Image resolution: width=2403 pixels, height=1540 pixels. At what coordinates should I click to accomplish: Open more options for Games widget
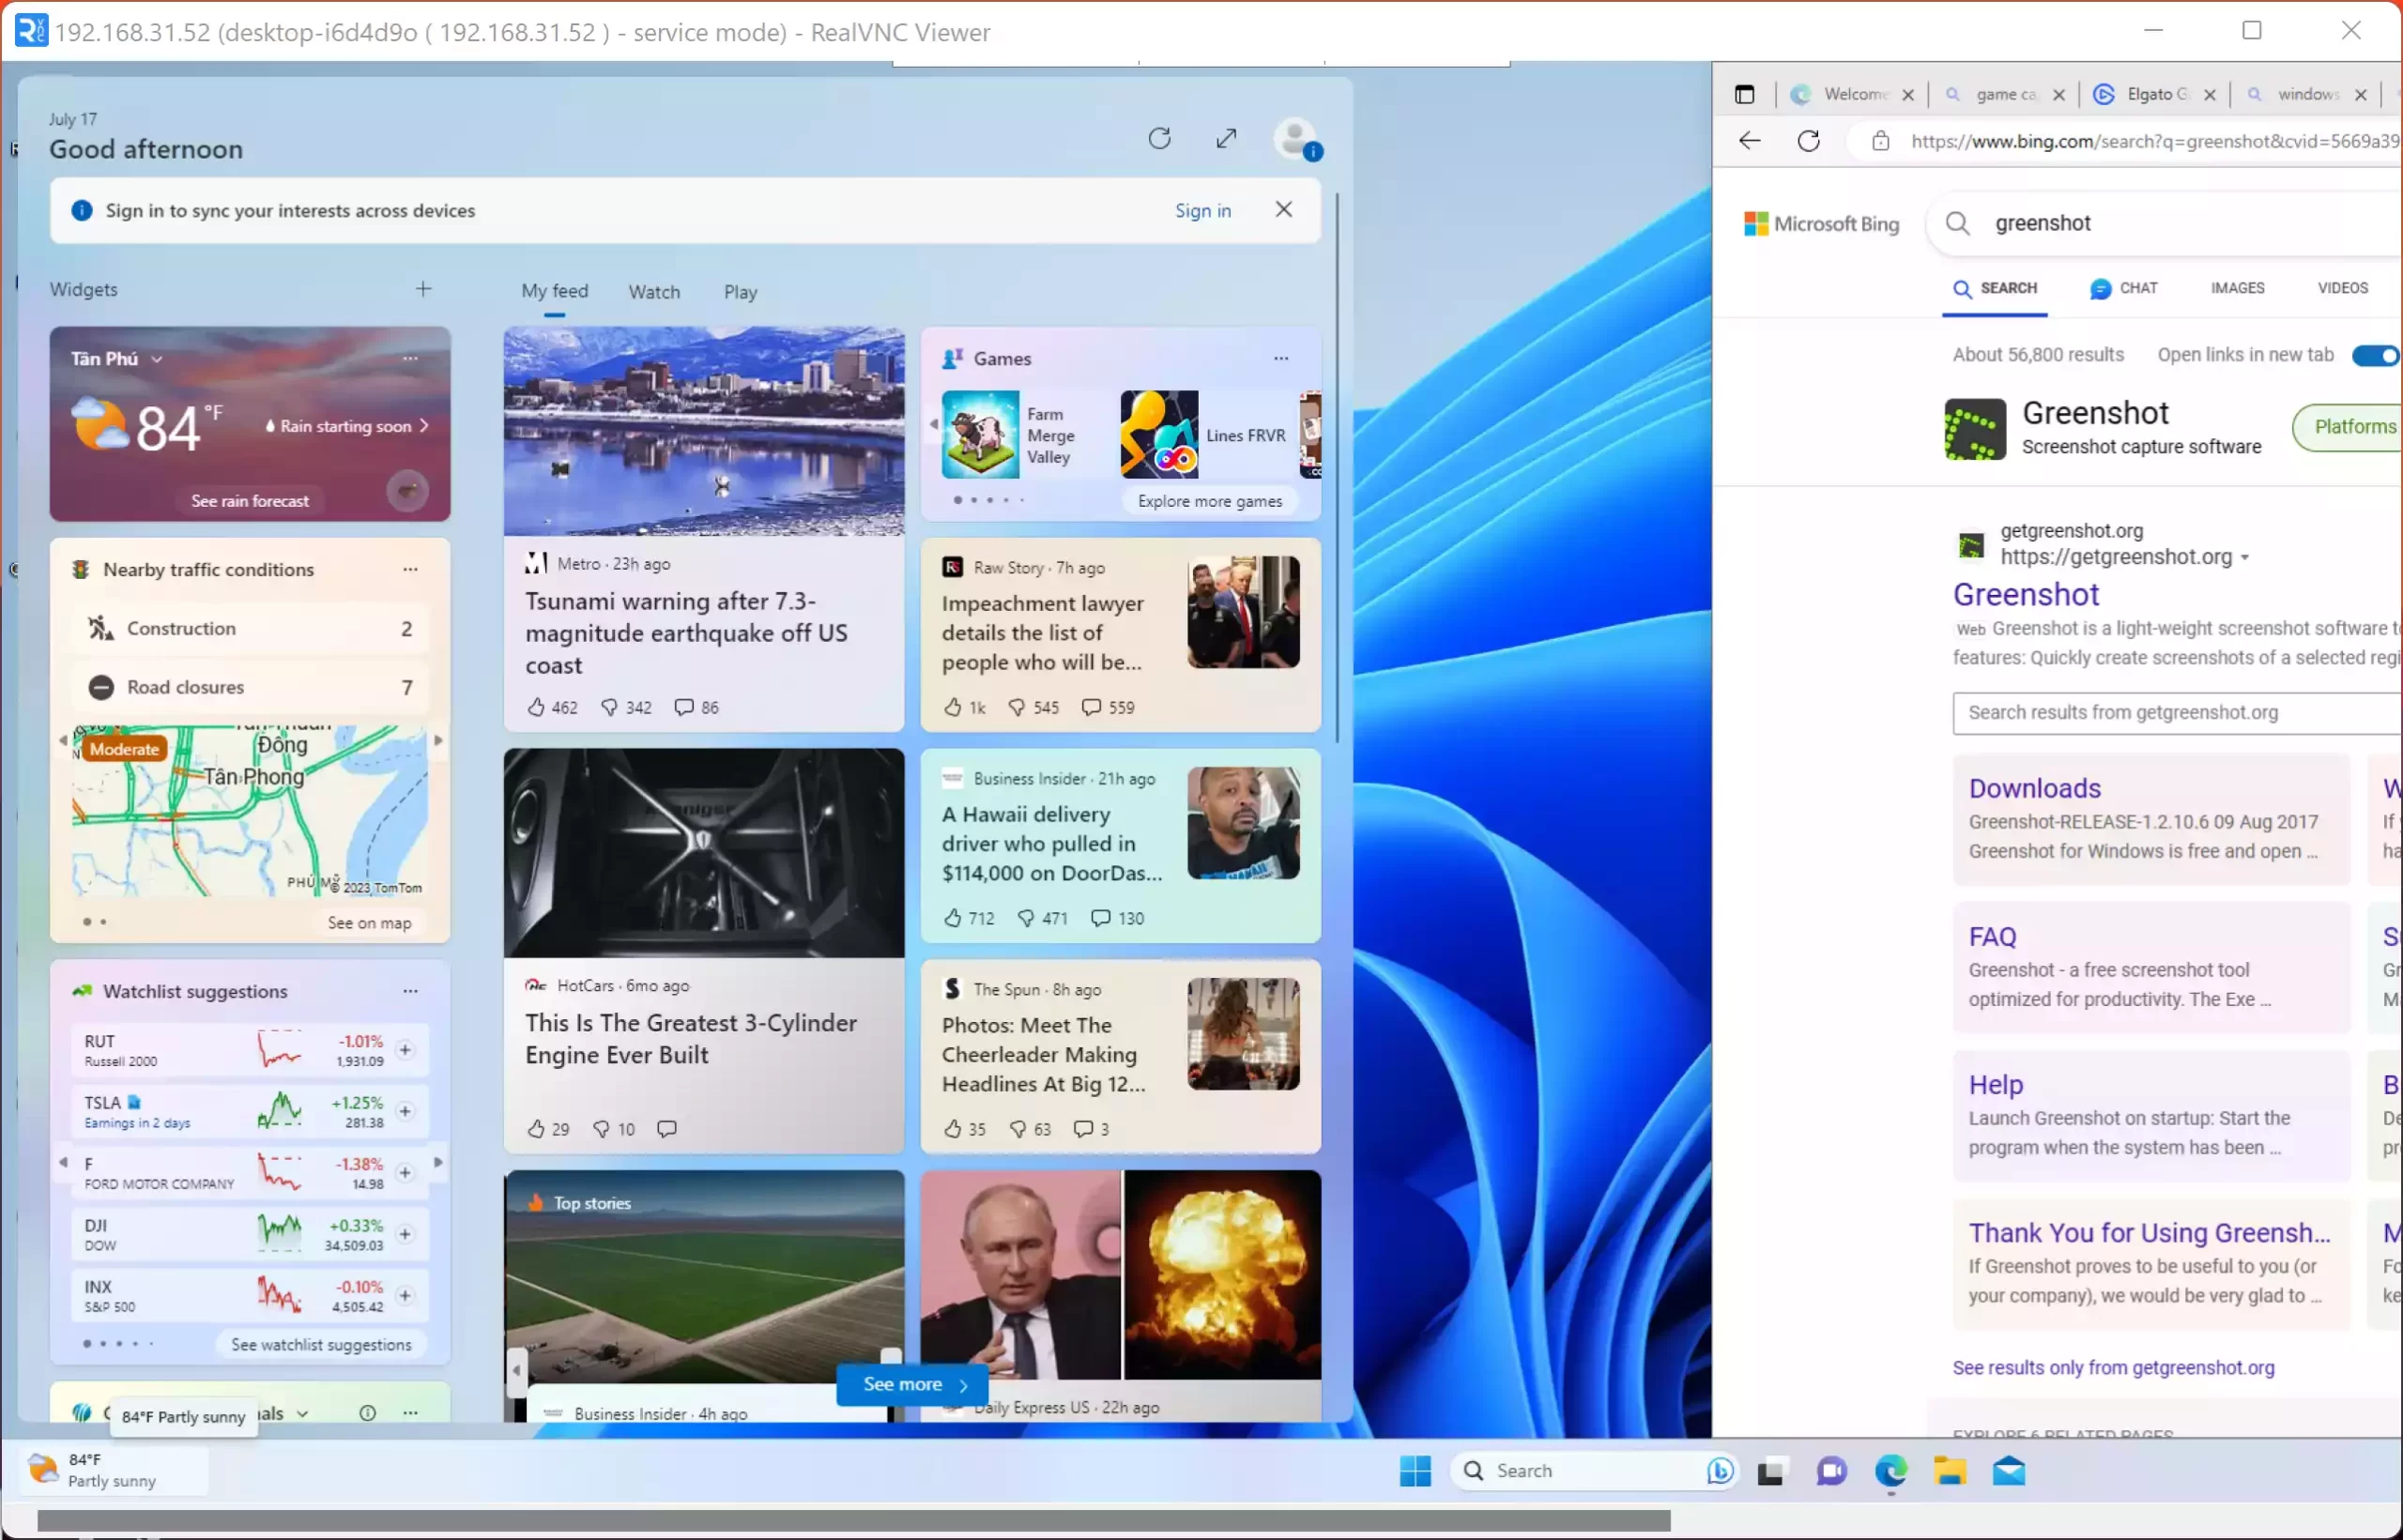click(x=1281, y=358)
